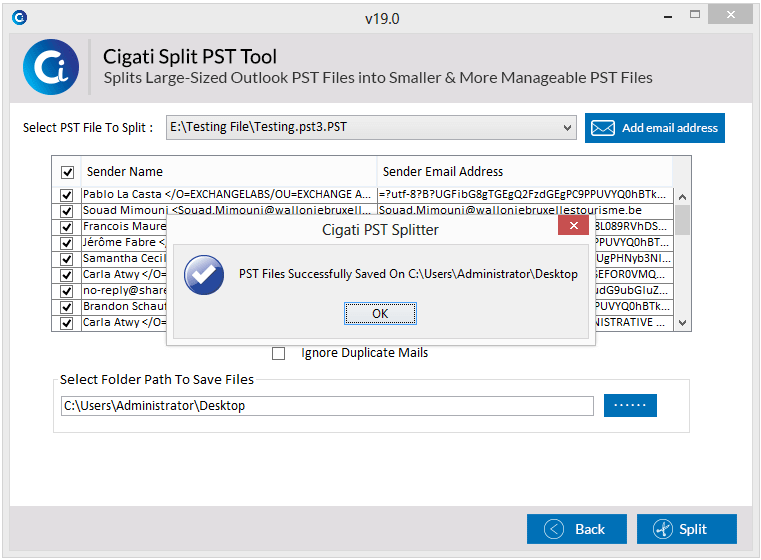The height and width of the screenshot is (560, 761).
Task: Minimize the application window
Action: click(668, 16)
